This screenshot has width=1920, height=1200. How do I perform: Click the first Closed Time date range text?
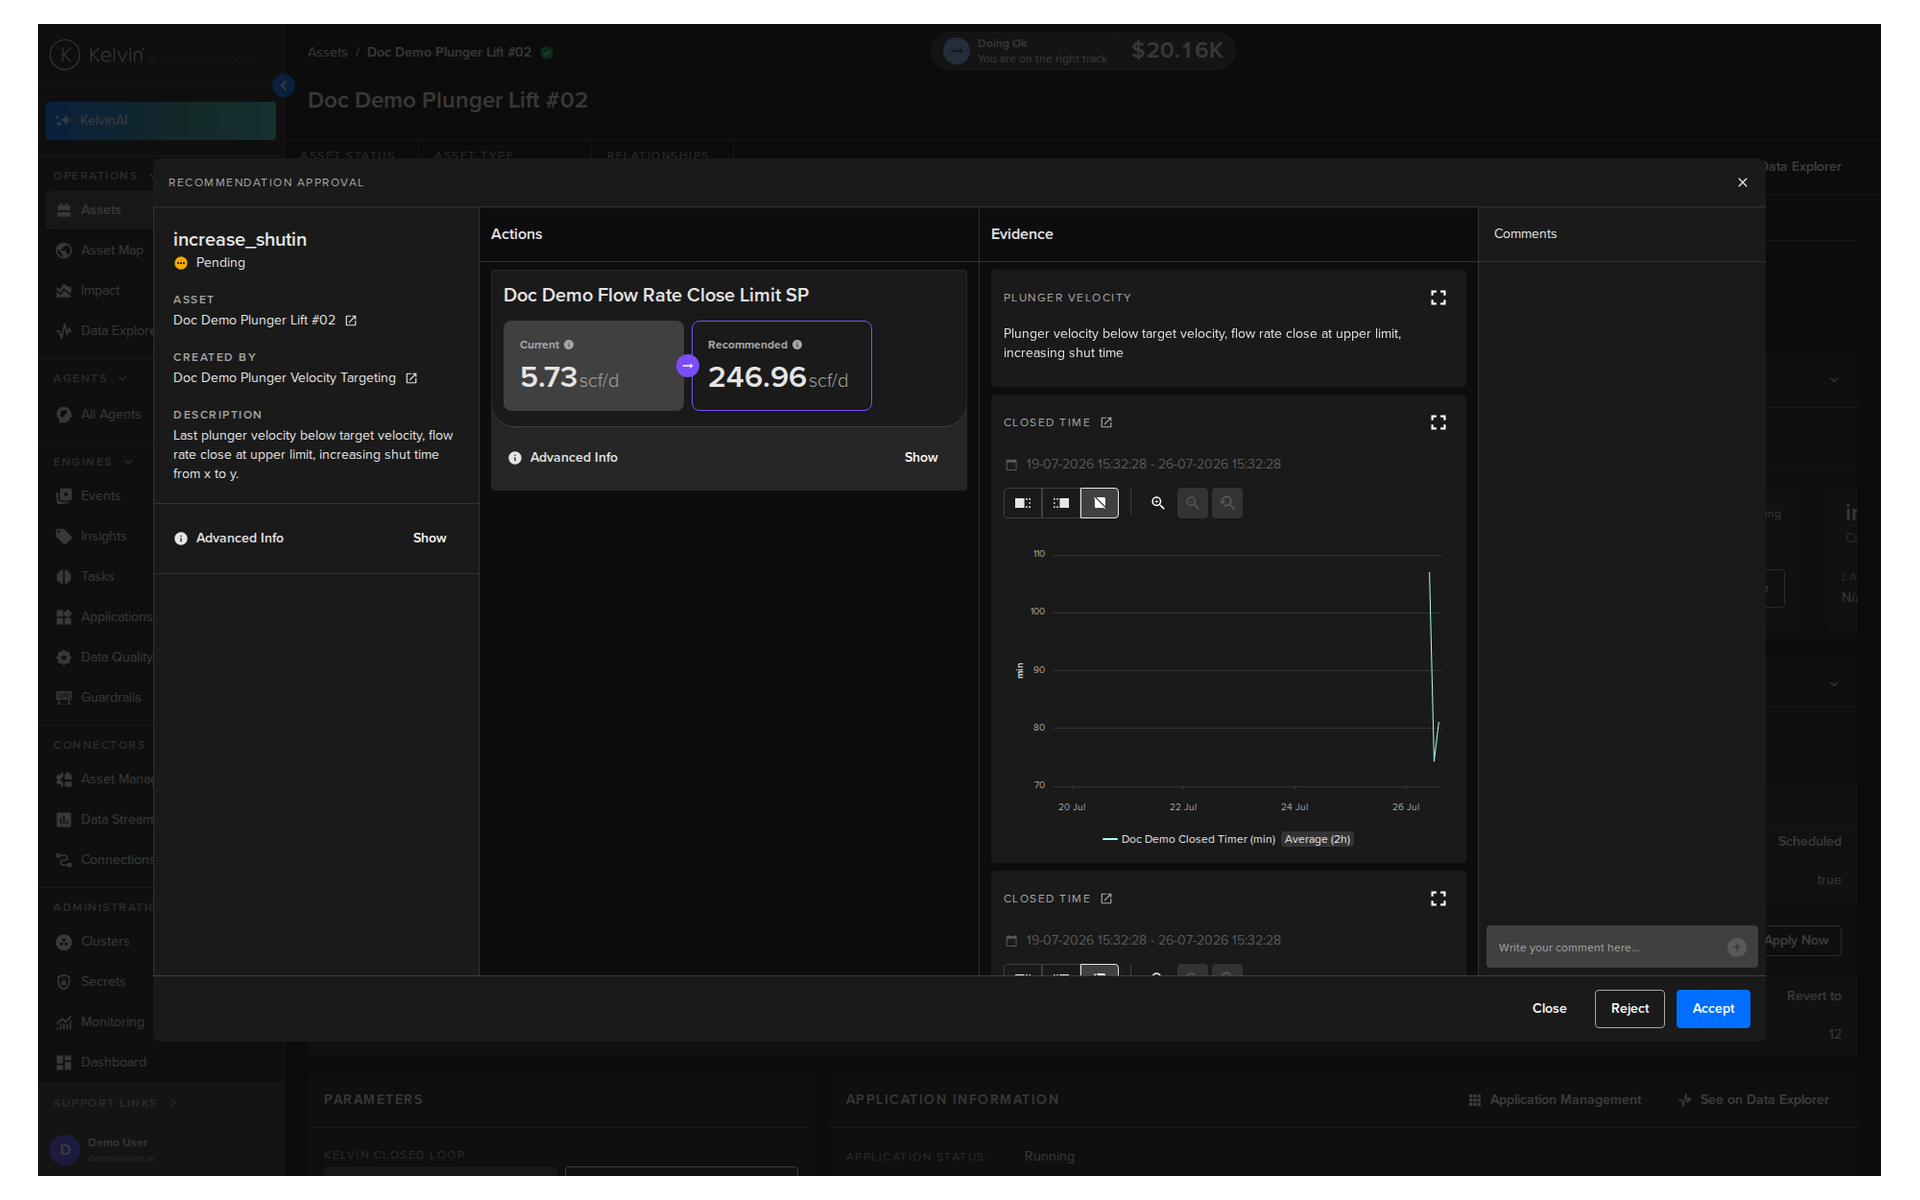tap(1153, 465)
